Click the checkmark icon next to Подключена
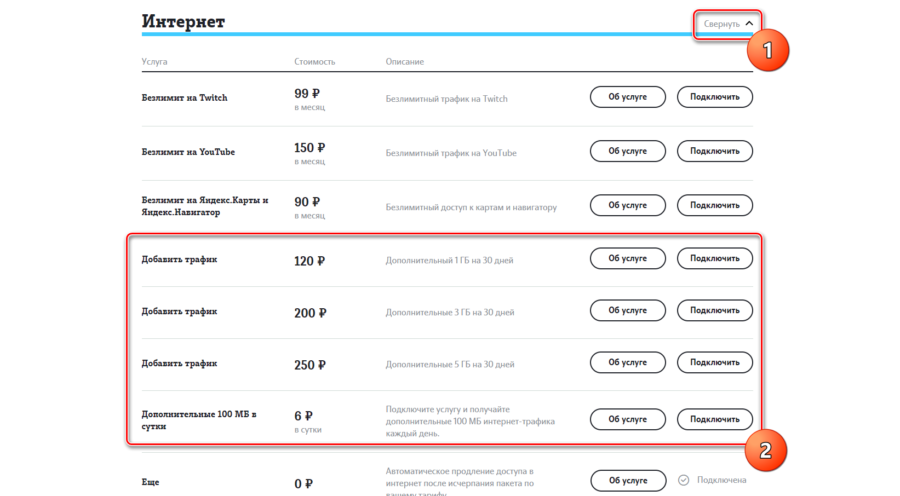The width and height of the screenshot is (900, 496). 683,480
